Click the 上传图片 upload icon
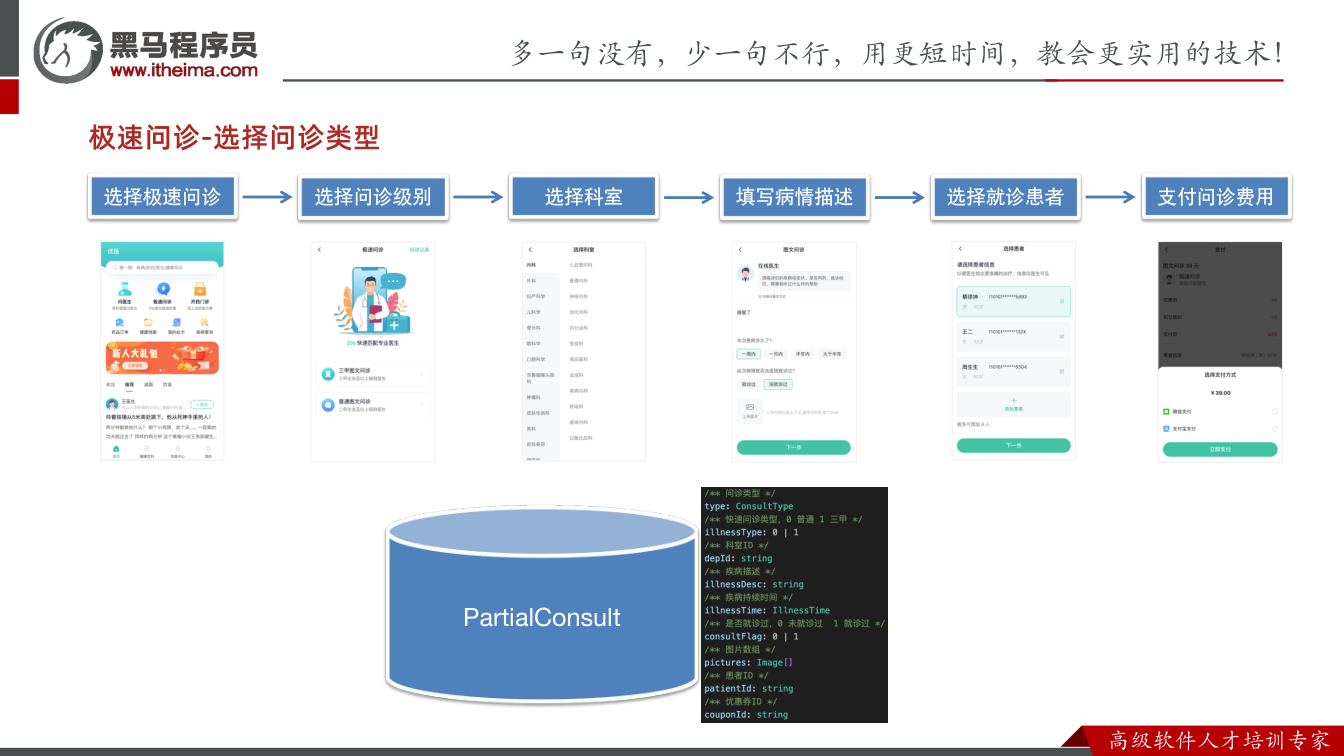This screenshot has width=1344, height=756. (x=750, y=407)
